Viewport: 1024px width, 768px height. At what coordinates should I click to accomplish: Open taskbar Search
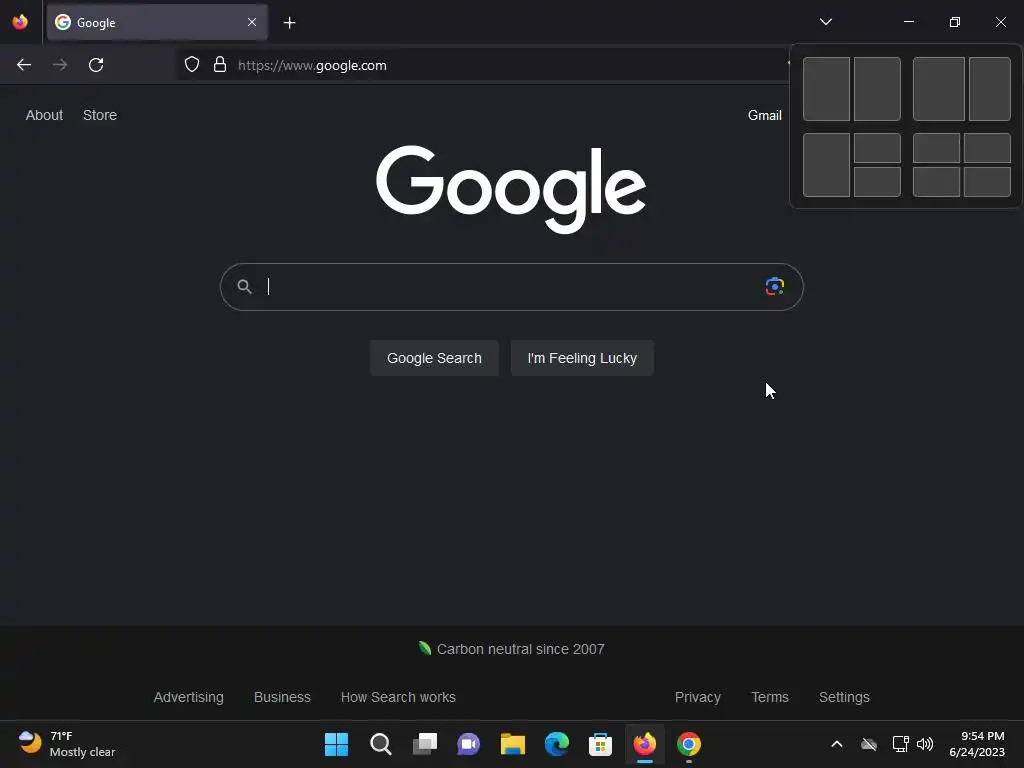(381, 744)
